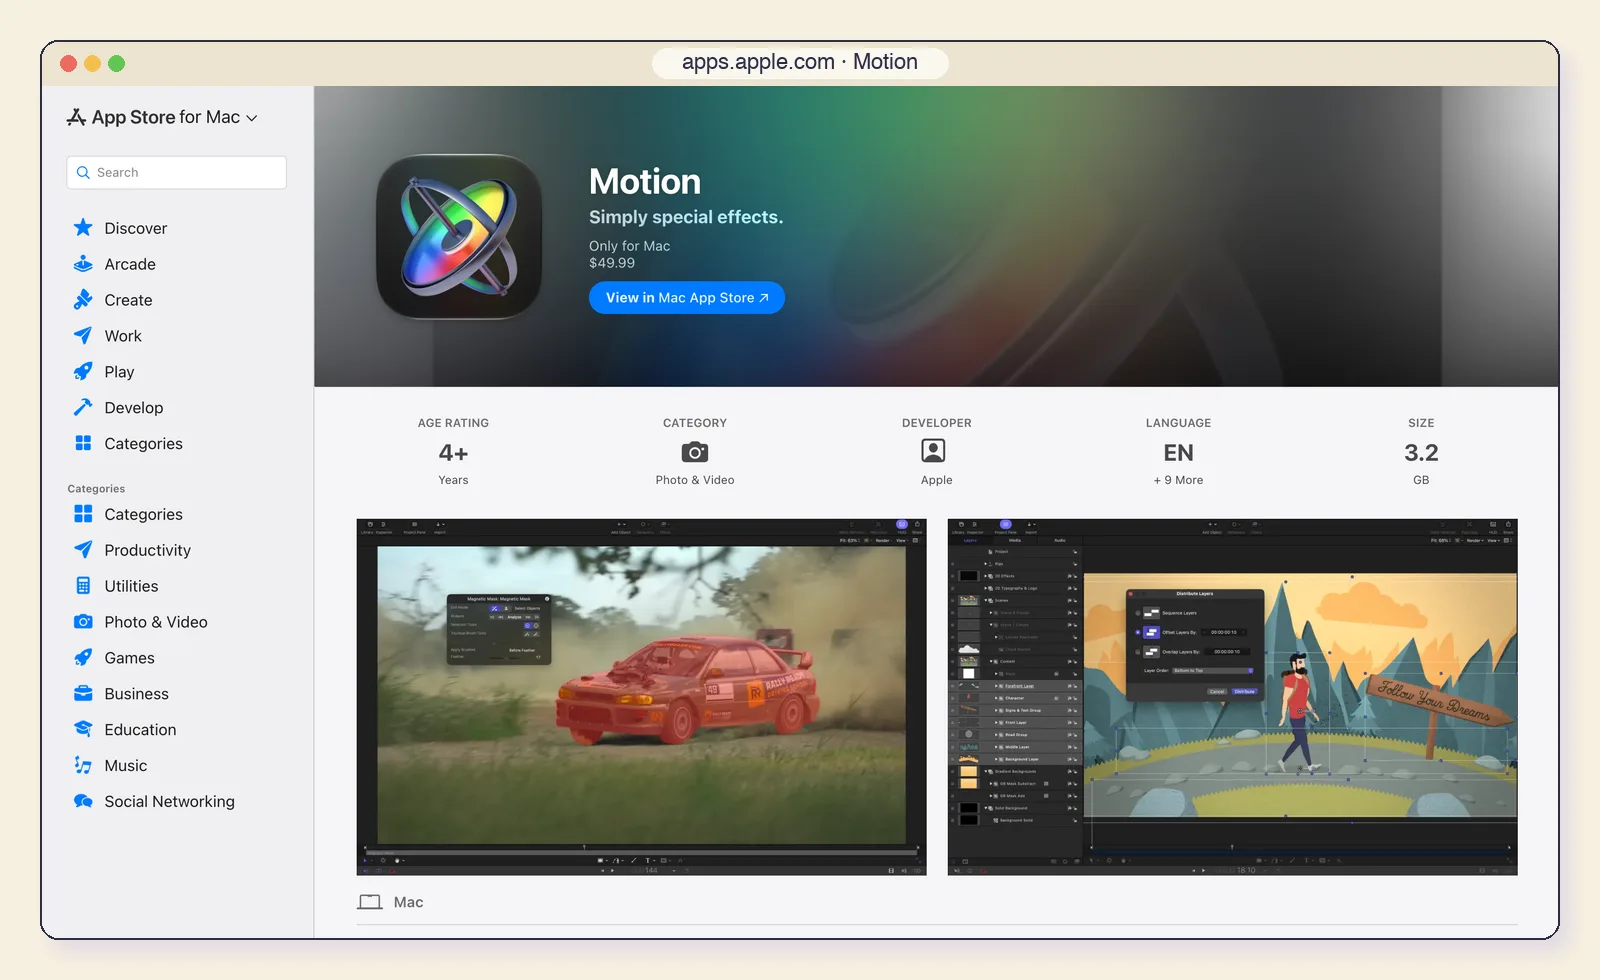Open the Business briefcase icon
Image resolution: width=1600 pixels, height=980 pixels.
click(83, 694)
